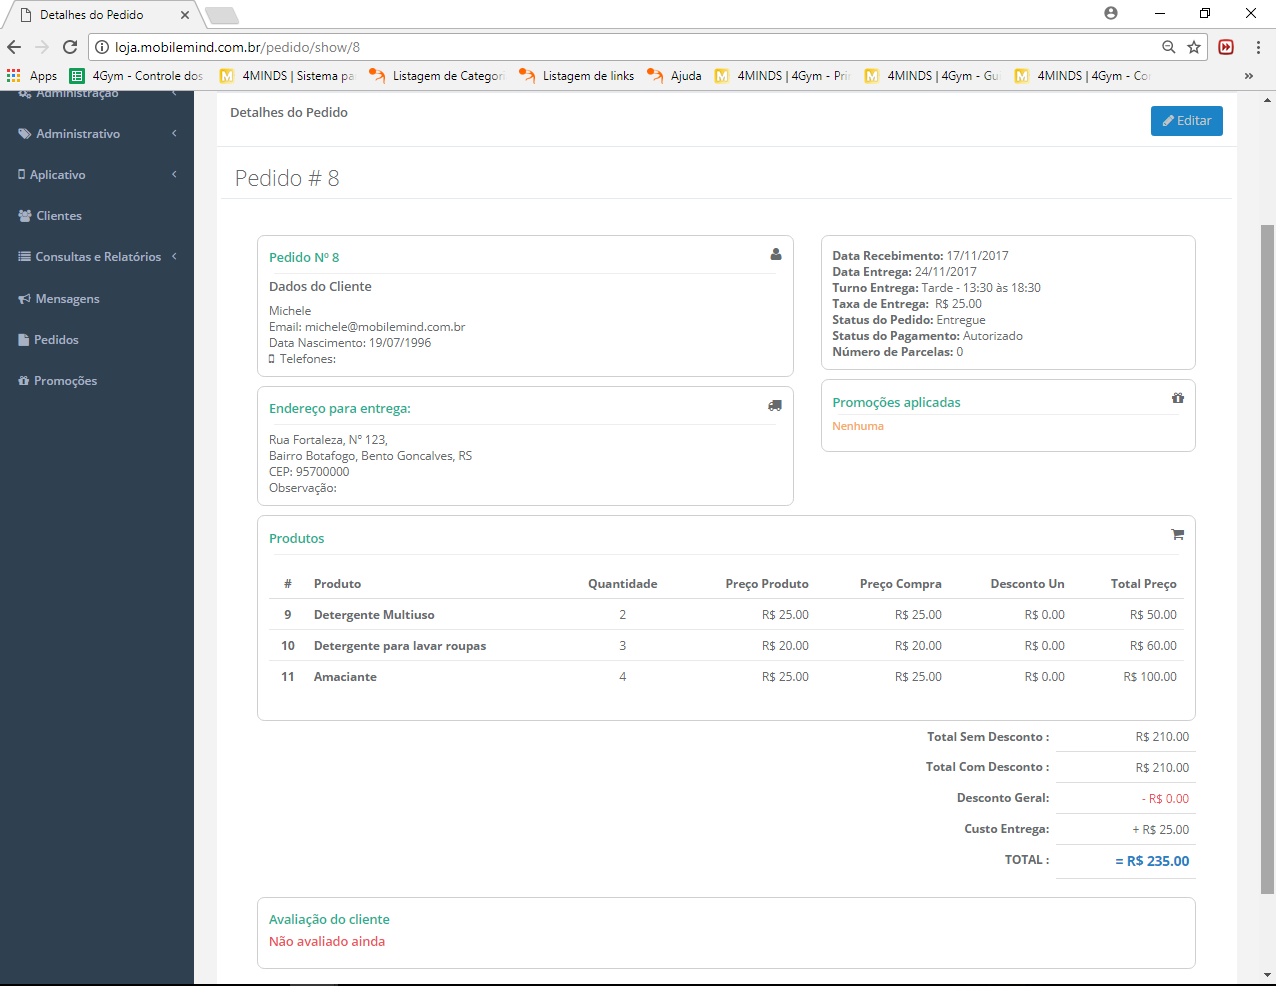Click the shopping cart icon in Produtos
This screenshot has width=1276, height=986.
[1177, 535]
